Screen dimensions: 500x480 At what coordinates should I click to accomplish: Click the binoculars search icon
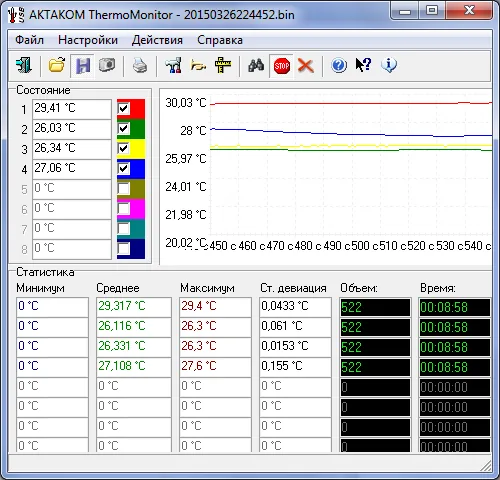[256, 65]
